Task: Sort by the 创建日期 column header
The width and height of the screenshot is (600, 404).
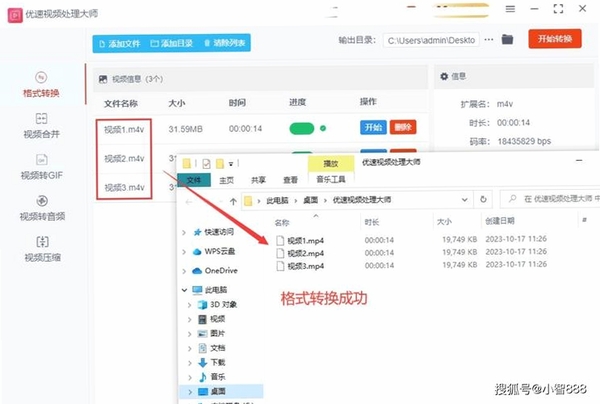Action: coord(500,221)
